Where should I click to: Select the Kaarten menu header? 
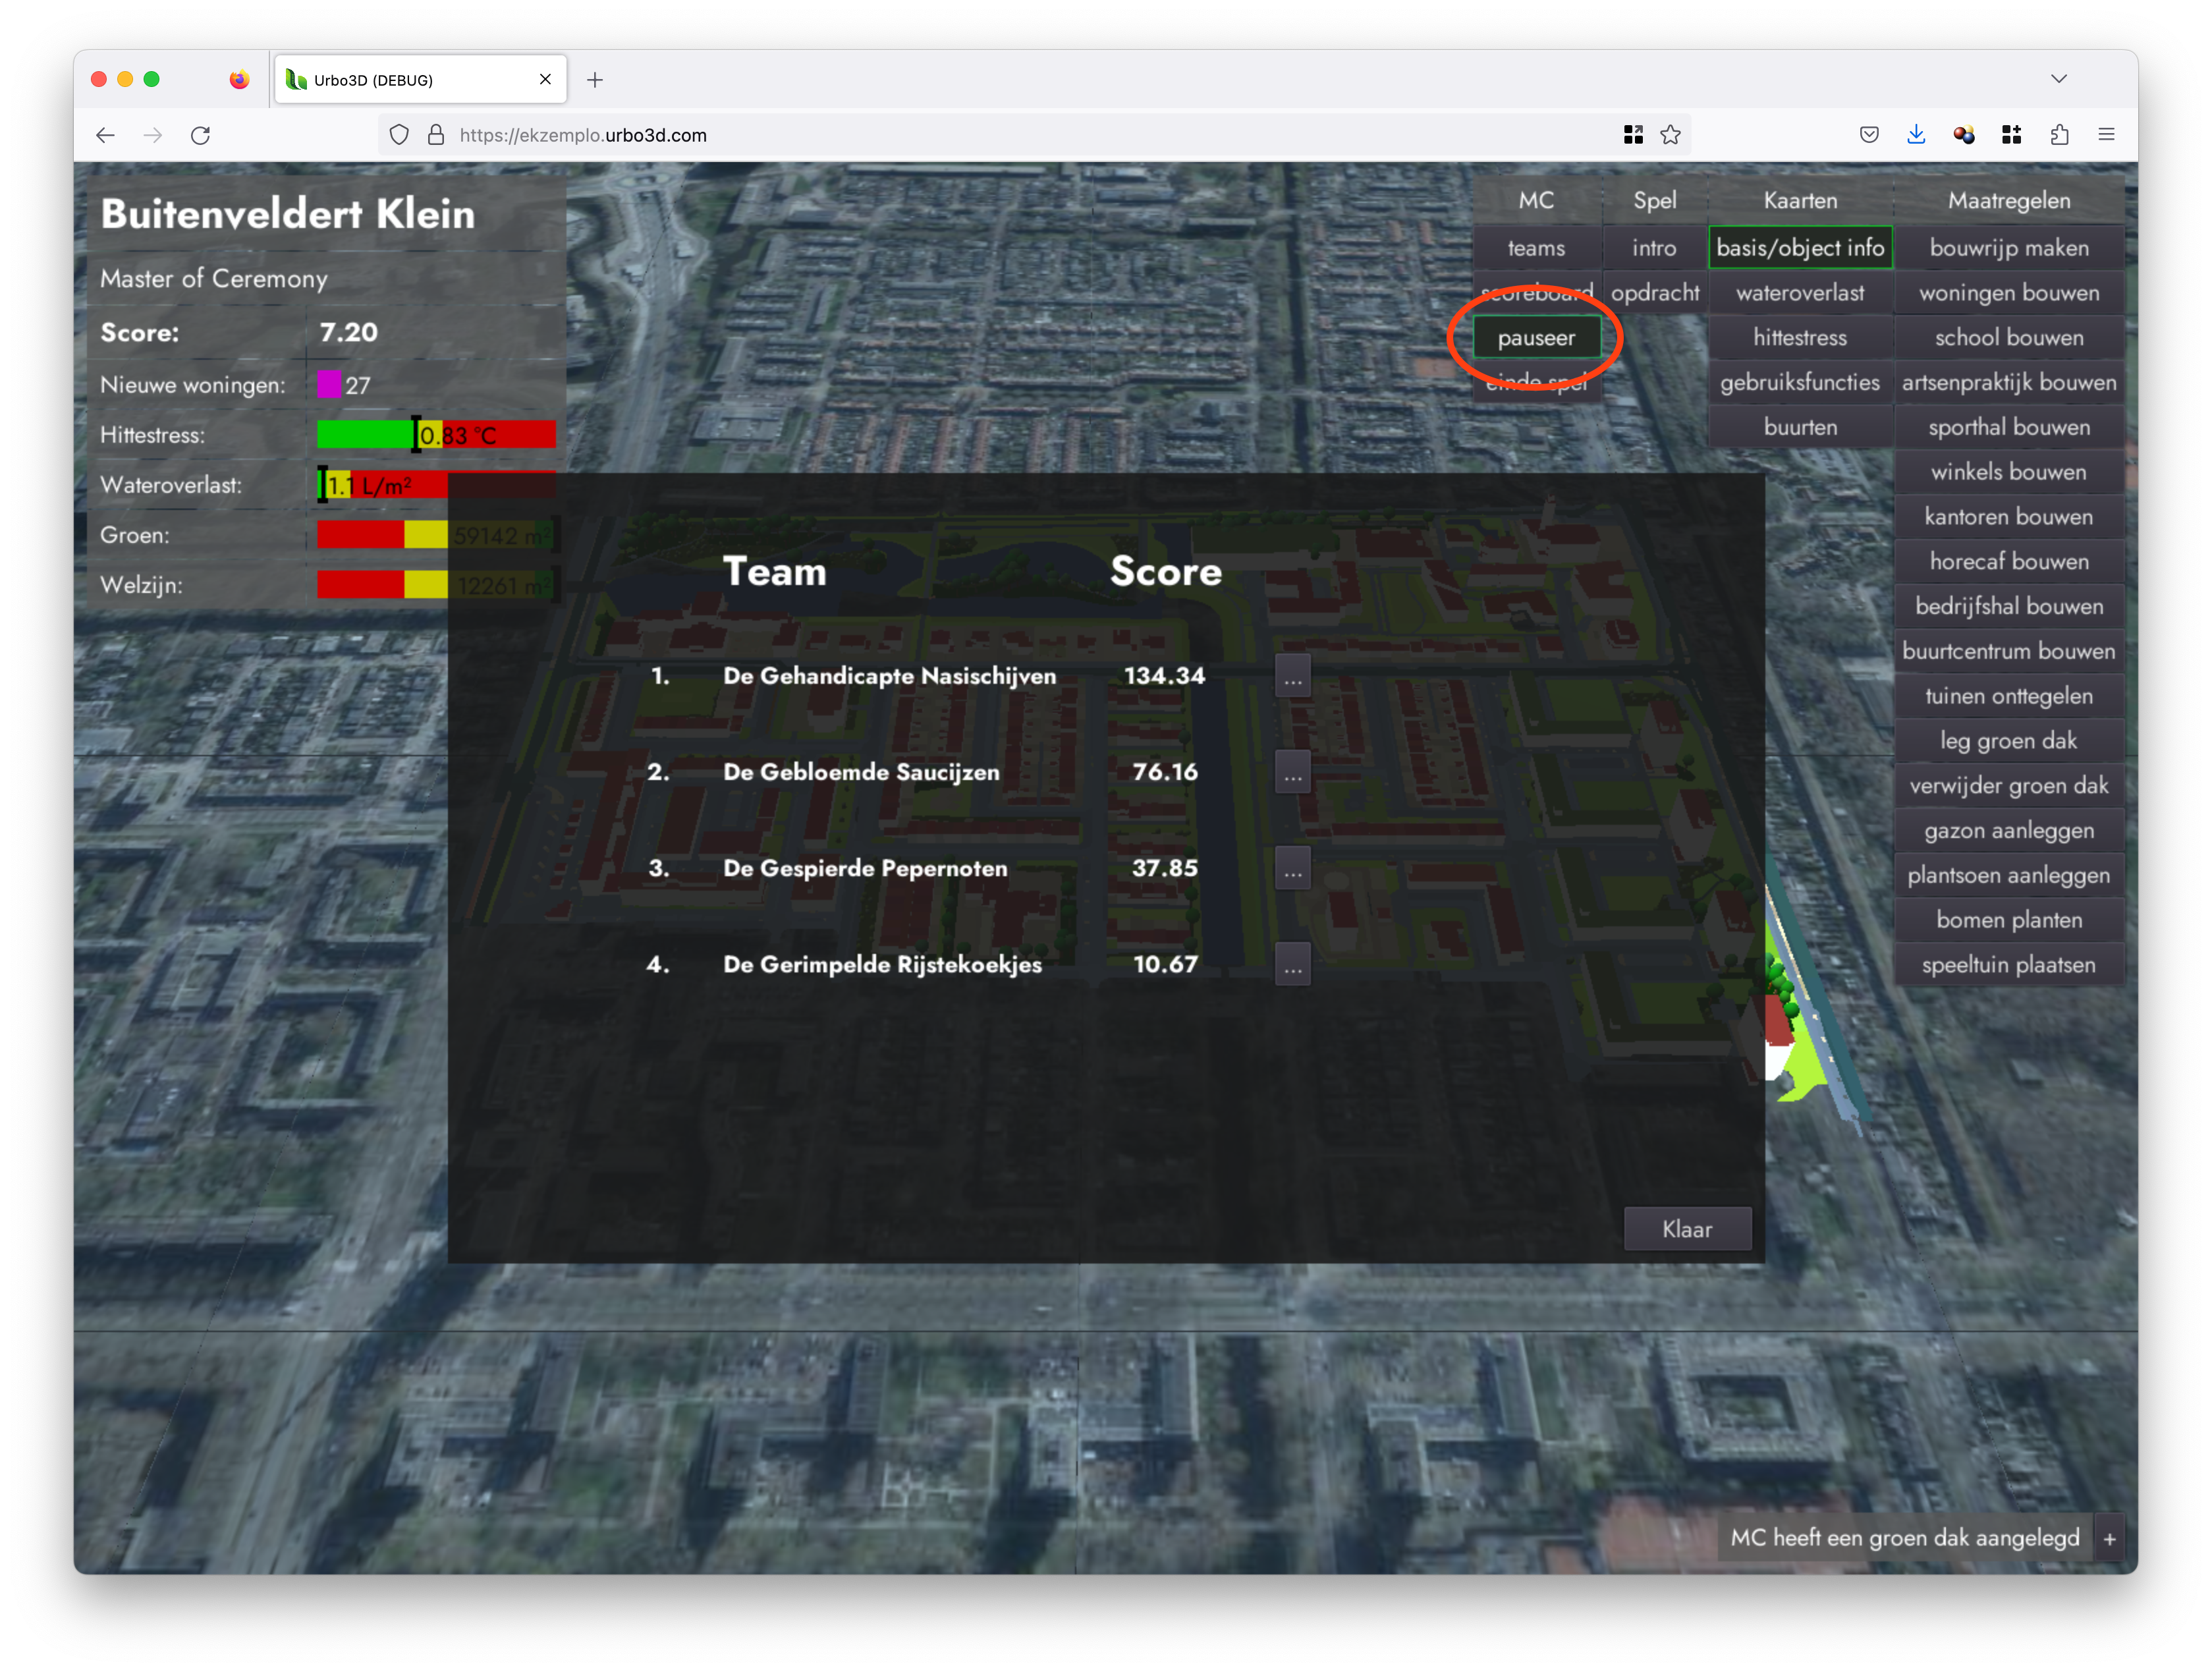[x=1800, y=201]
